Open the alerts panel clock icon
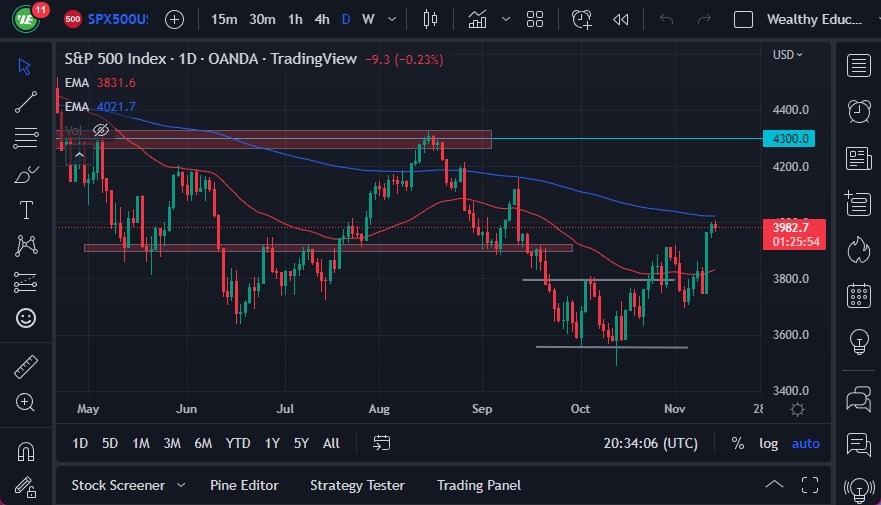Viewport: 881px width, 505px height. pos(858,111)
